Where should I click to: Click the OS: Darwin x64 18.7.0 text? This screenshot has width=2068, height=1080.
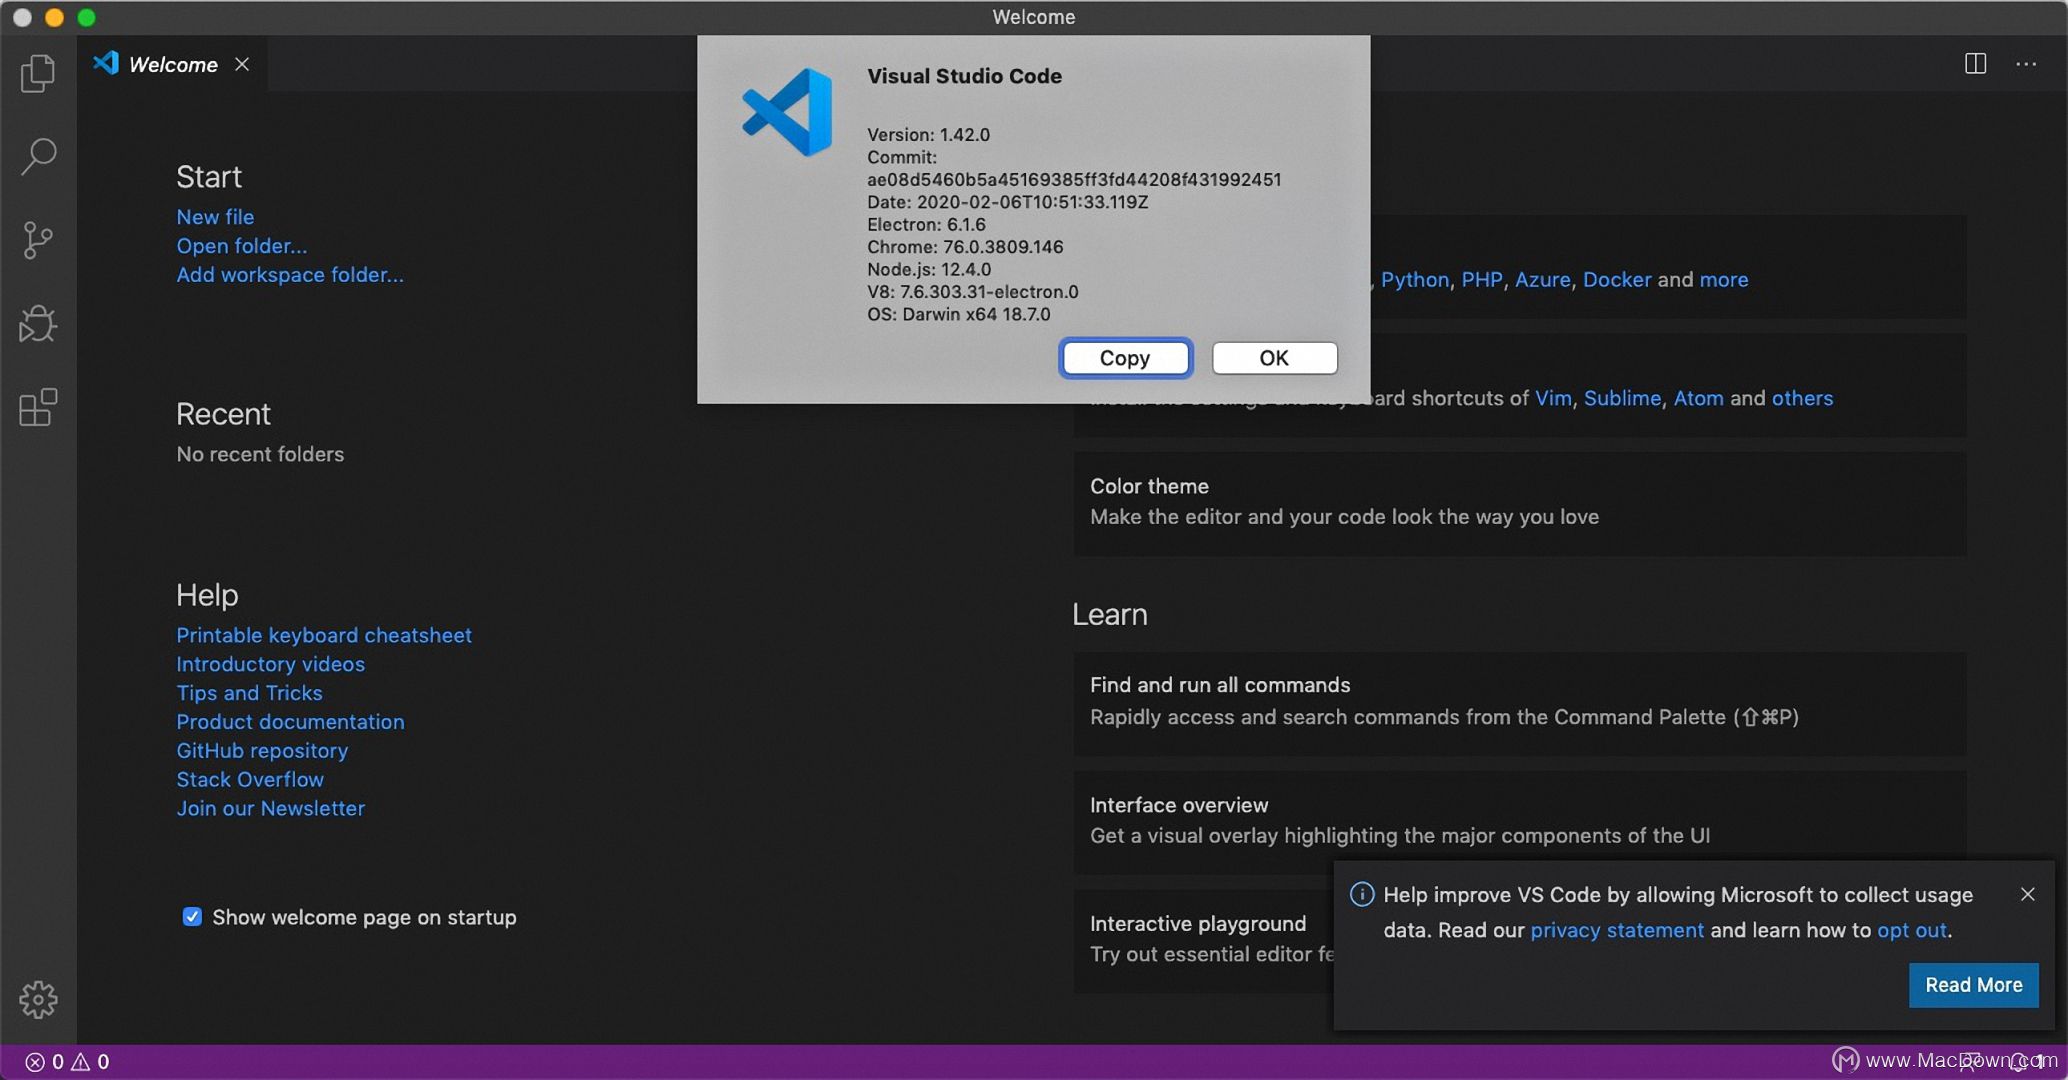coord(958,314)
